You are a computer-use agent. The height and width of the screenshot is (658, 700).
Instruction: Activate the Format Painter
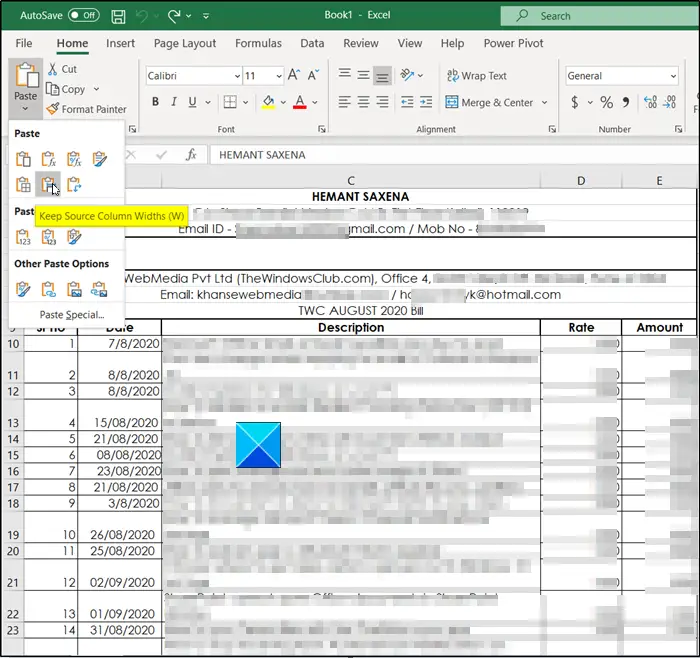point(87,109)
